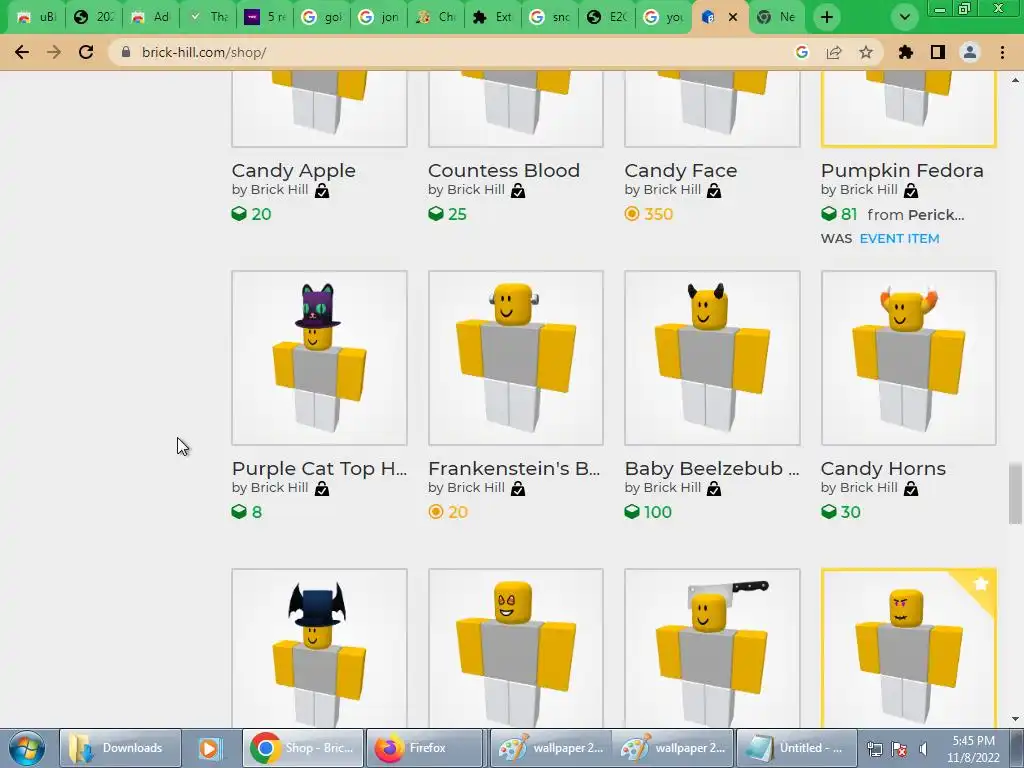Click the seller name Perick... link
The height and width of the screenshot is (768, 1024).
[x=935, y=214]
